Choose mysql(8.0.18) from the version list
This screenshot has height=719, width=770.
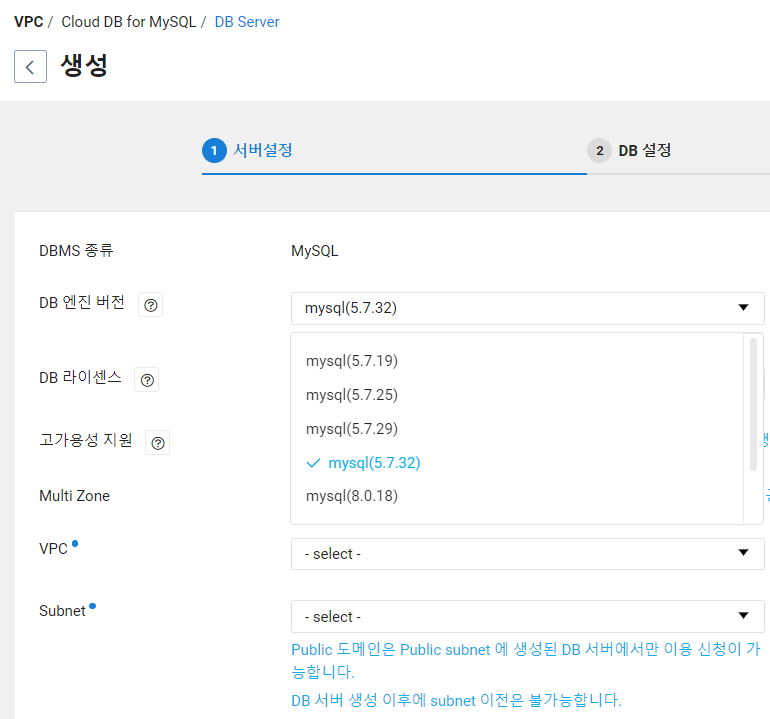tap(352, 496)
